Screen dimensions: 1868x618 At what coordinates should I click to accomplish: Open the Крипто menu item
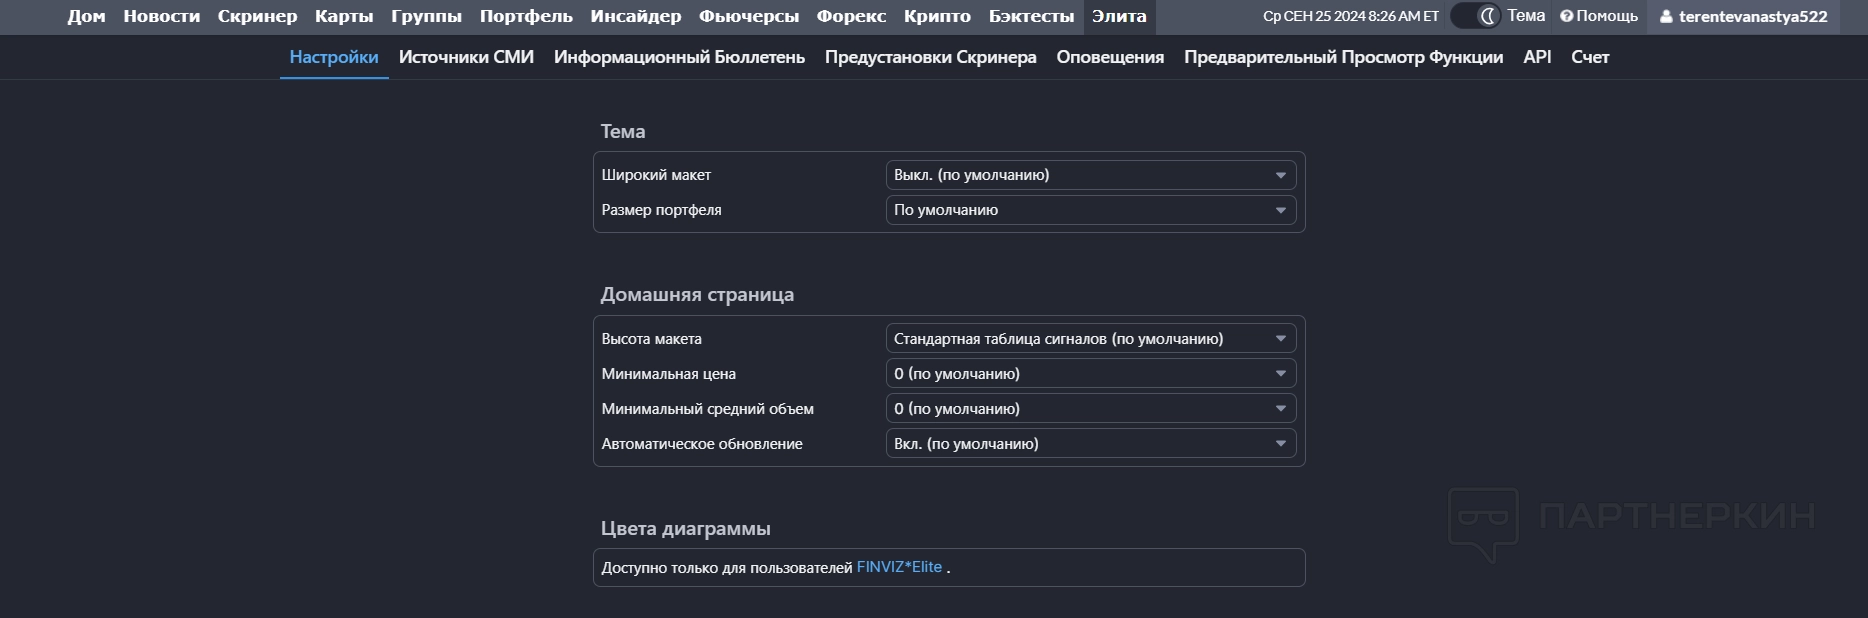coord(937,16)
